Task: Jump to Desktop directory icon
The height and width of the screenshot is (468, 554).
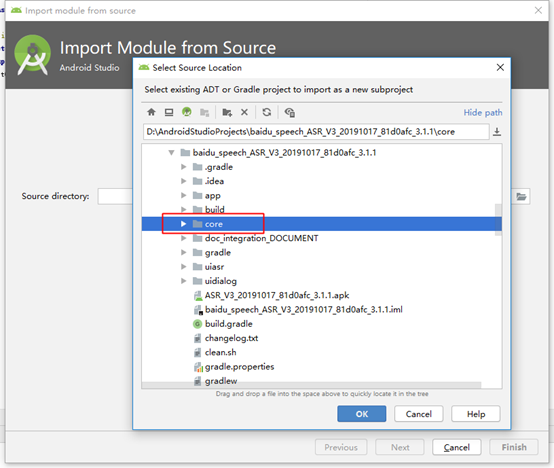Action: [169, 112]
